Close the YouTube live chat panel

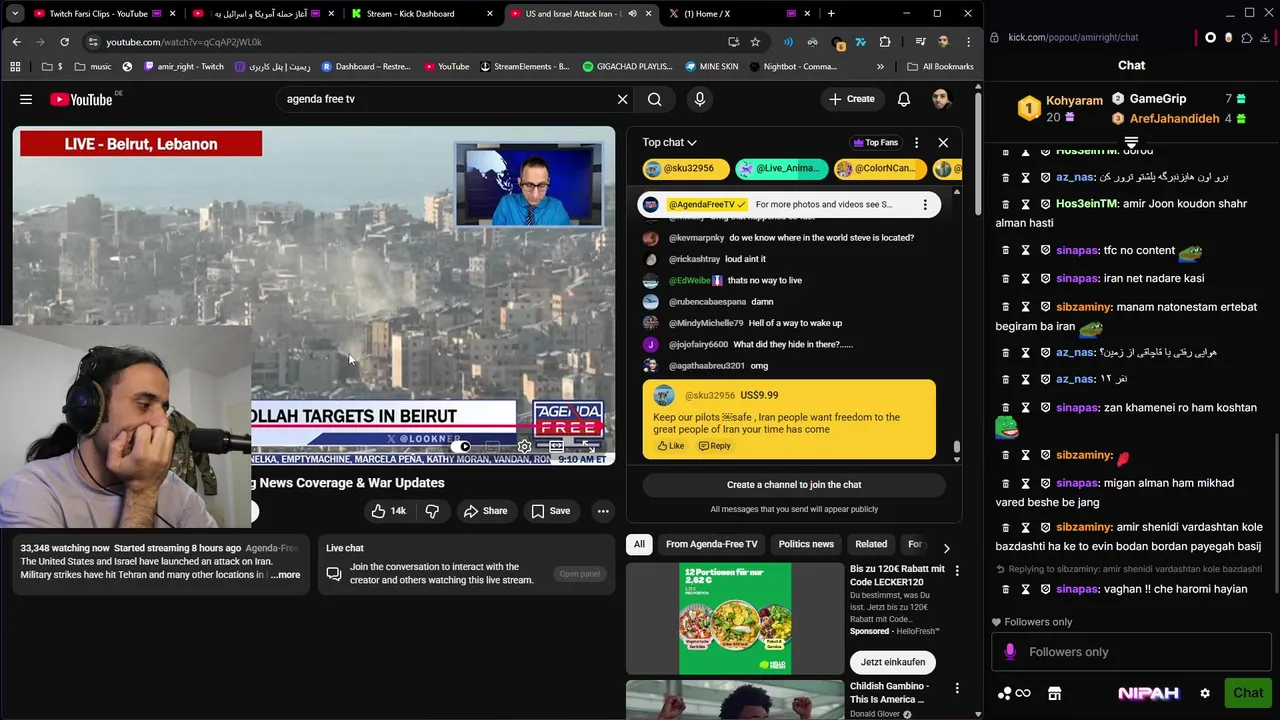(x=943, y=143)
